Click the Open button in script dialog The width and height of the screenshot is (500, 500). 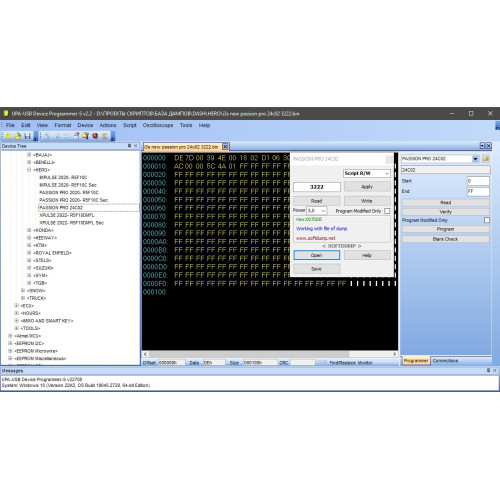click(316, 255)
